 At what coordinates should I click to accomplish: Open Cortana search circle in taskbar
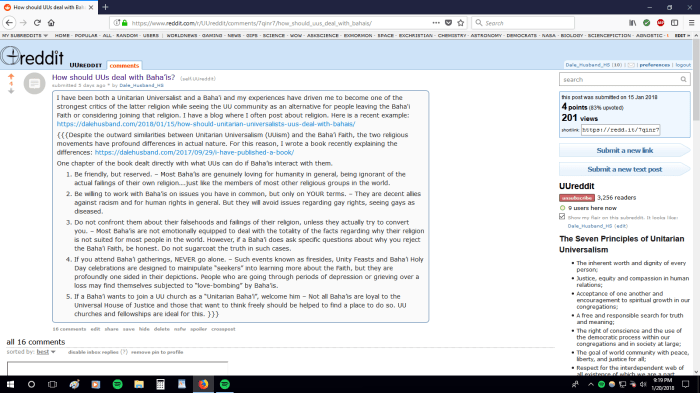[x=31, y=385]
